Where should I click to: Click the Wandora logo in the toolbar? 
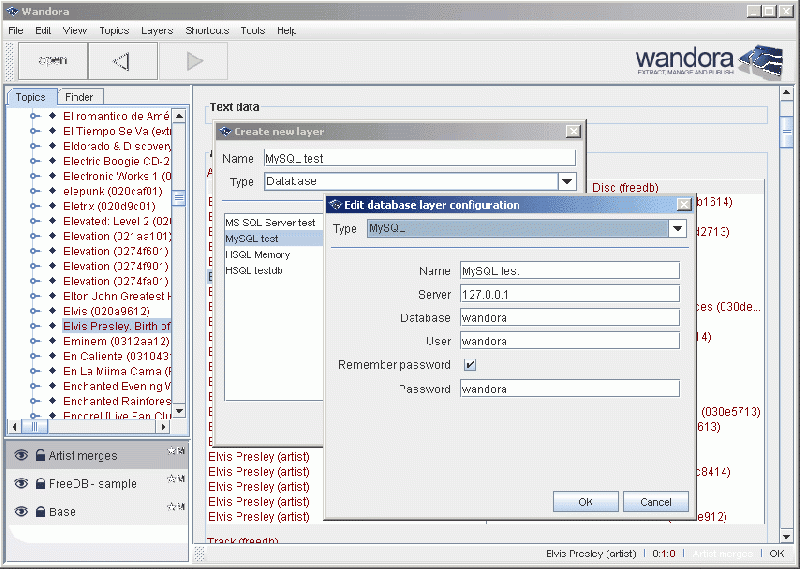pos(708,61)
